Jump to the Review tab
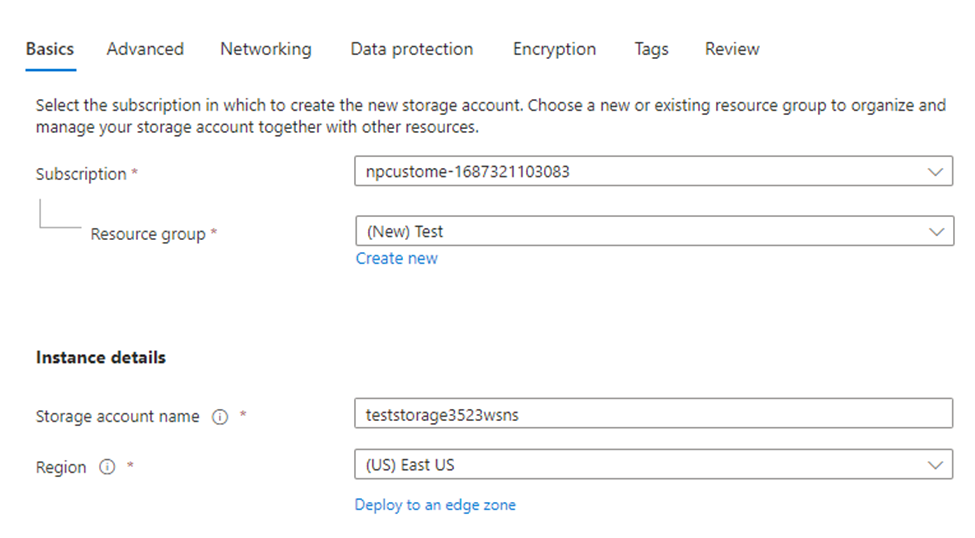The width and height of the screenshot is (975, 538). [732, 49]
